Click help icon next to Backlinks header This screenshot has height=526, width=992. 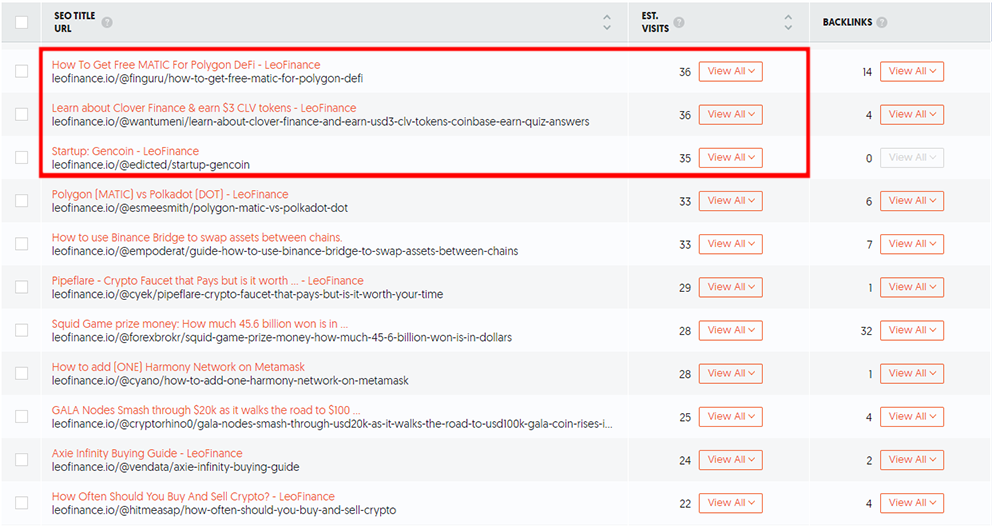point(881,22)
